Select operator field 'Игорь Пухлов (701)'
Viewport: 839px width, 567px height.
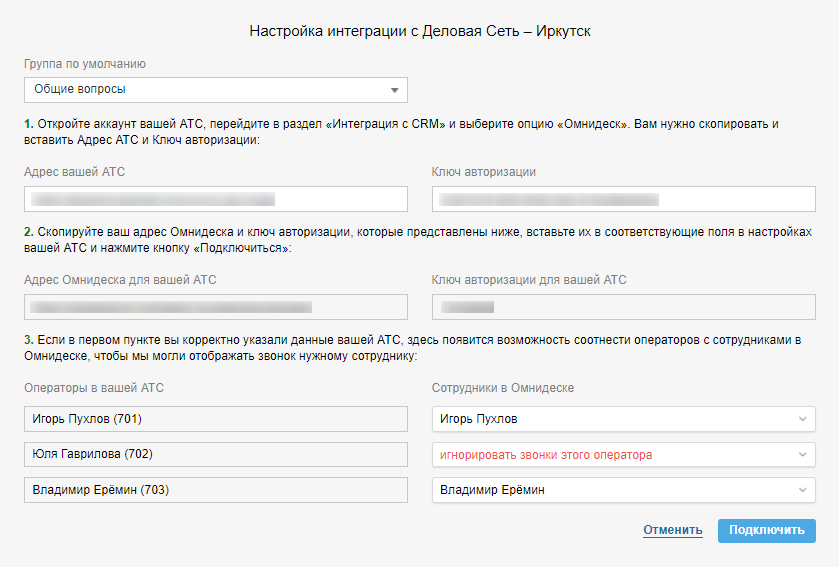click(x=216, y=419)
